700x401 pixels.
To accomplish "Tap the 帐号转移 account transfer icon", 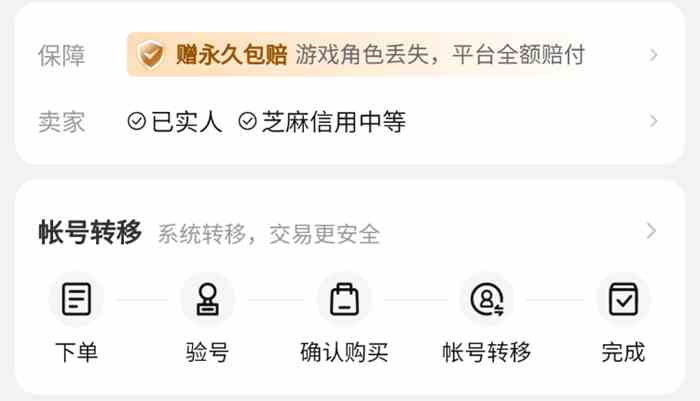I will (487, 299).
